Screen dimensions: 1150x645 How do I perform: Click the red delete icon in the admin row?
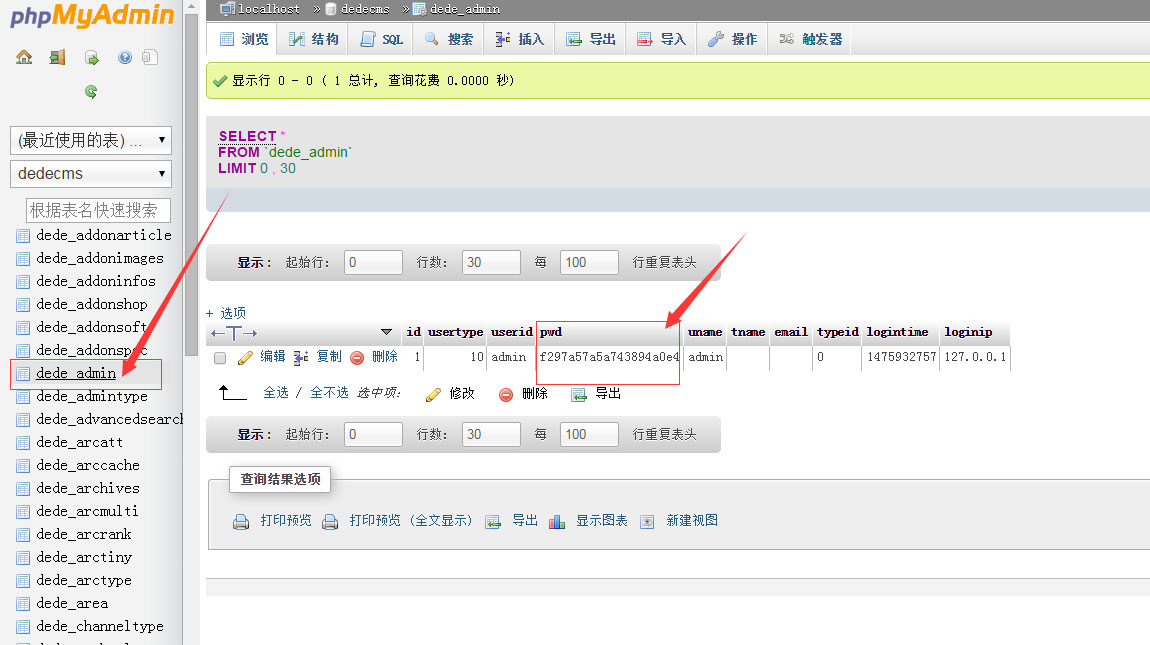tap(357, 357)
